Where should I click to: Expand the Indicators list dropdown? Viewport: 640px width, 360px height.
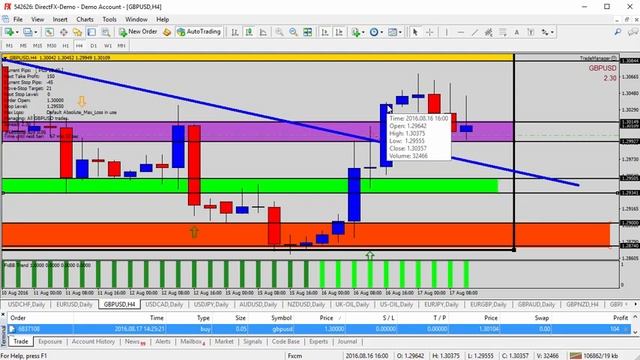[363, 32]
